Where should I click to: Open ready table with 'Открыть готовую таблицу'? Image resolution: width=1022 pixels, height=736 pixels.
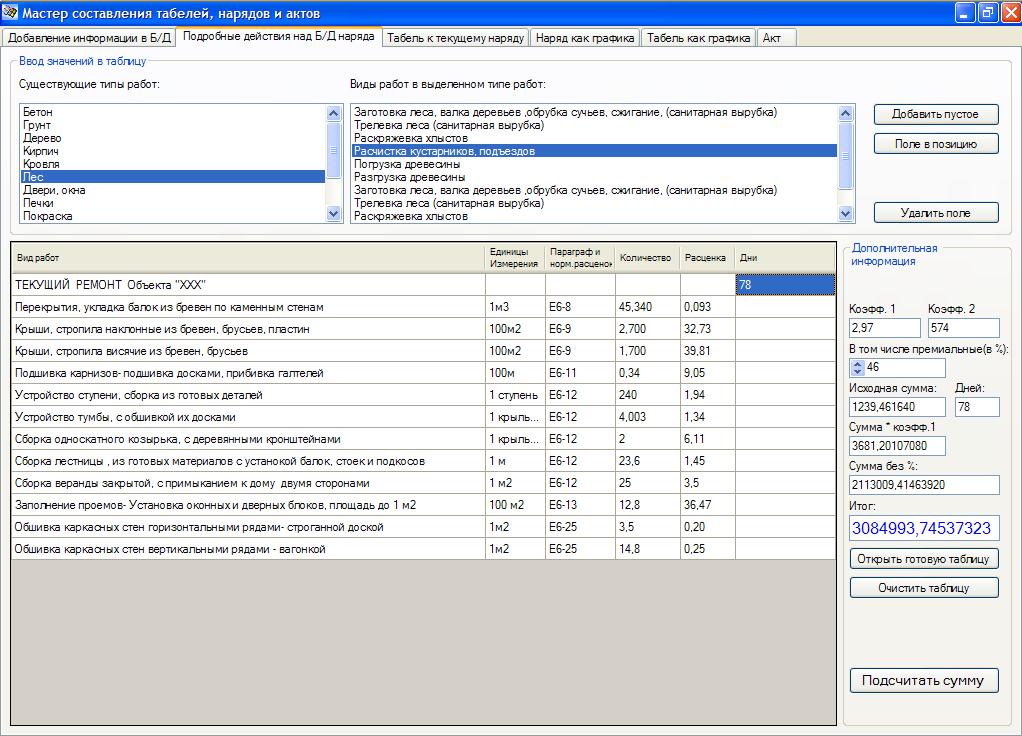click(923, 558)
